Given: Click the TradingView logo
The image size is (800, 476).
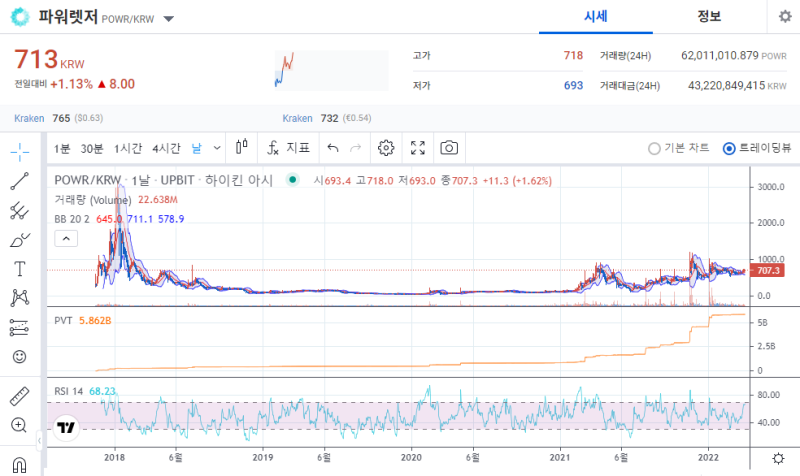Looking at the screenshot, I should (x=66, y=428).
